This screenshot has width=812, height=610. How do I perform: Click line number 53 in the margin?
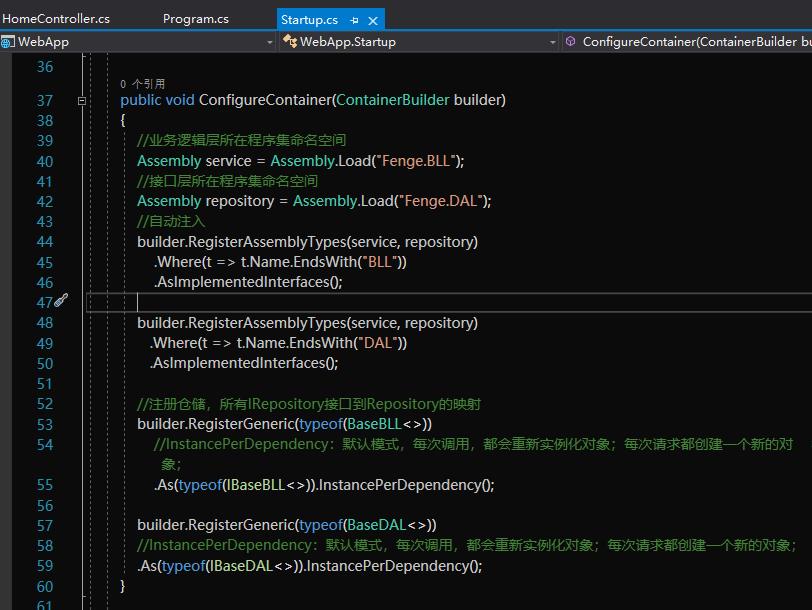pos(44,424)
